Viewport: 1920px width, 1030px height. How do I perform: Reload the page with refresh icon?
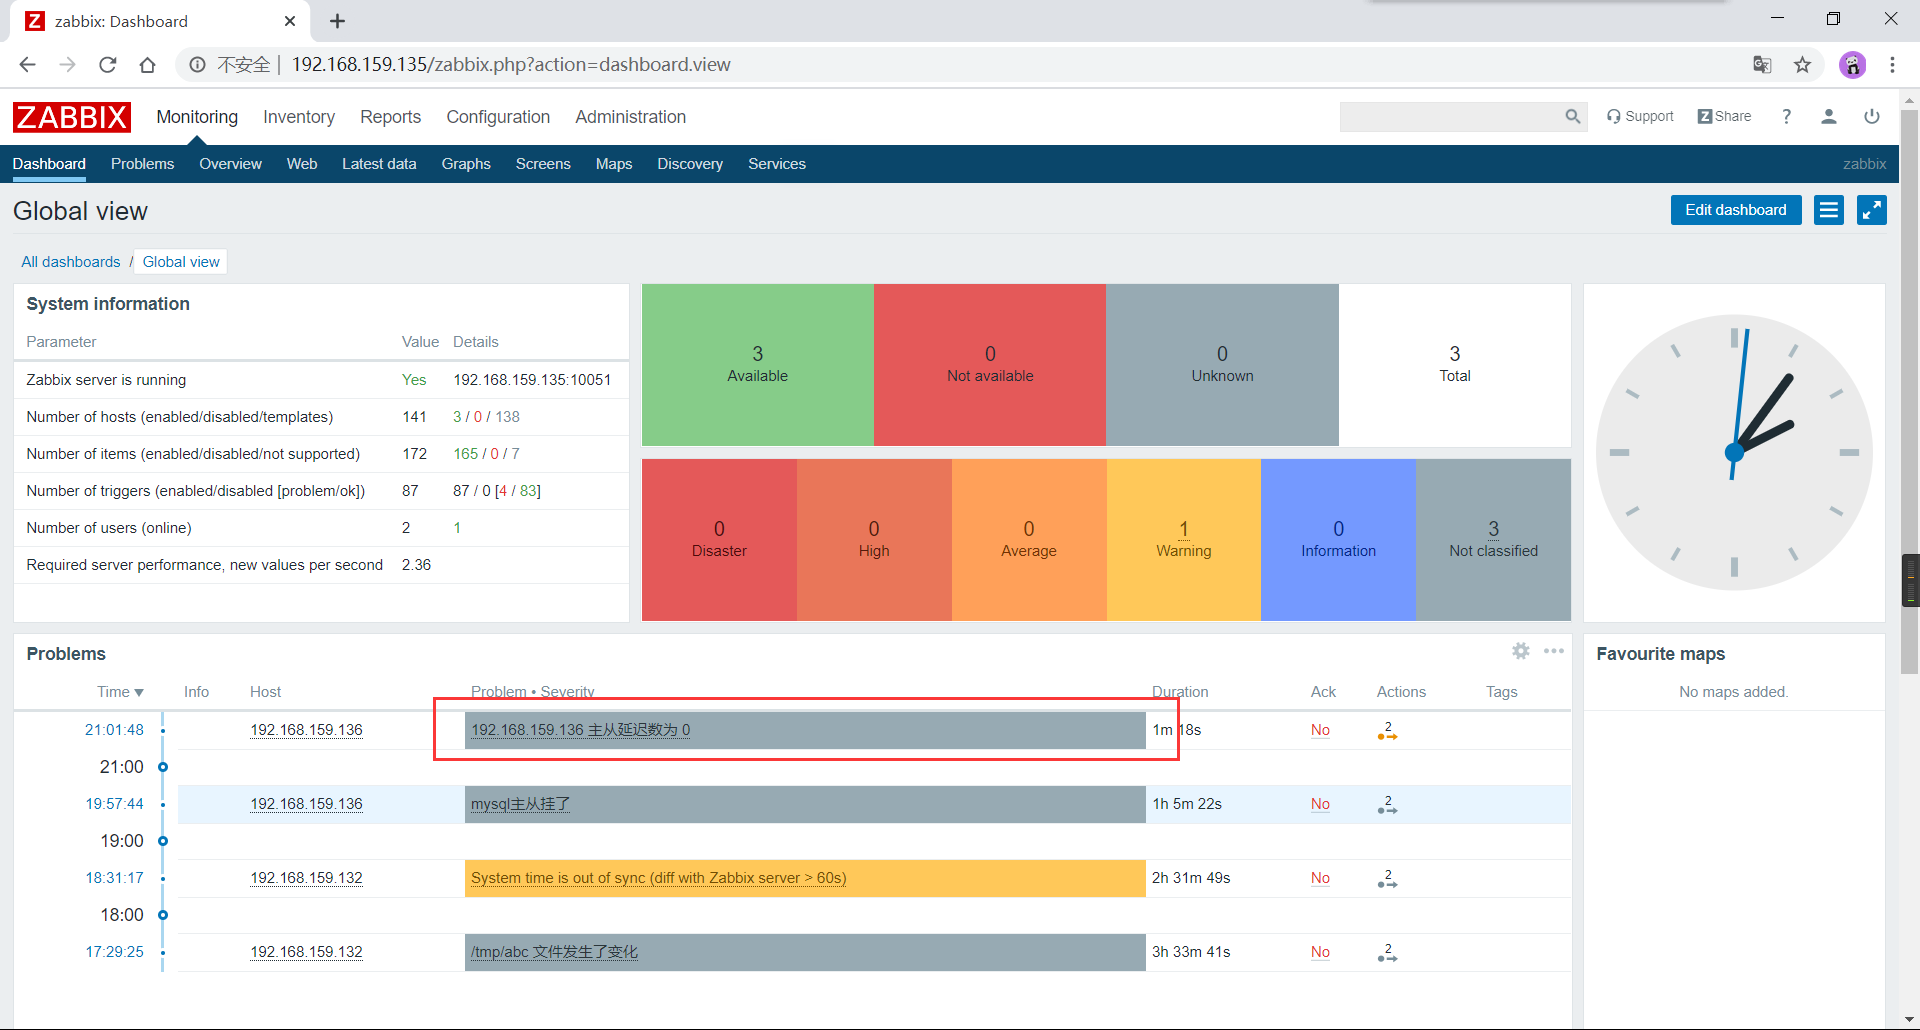point(108,65)
